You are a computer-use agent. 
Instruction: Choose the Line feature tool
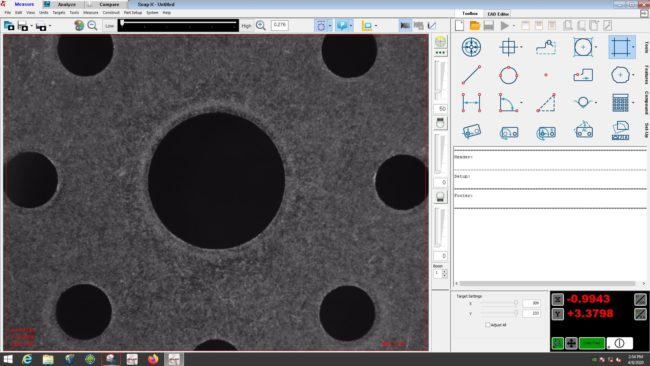(471, 75)
